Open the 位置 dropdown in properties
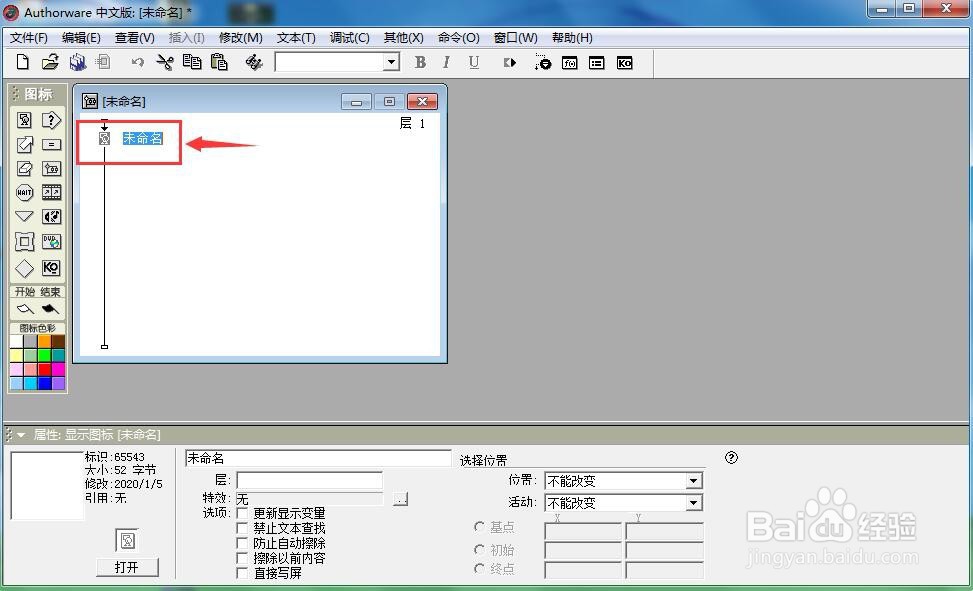973x591 pixels. pyautogui.click(x=694, y=480)
